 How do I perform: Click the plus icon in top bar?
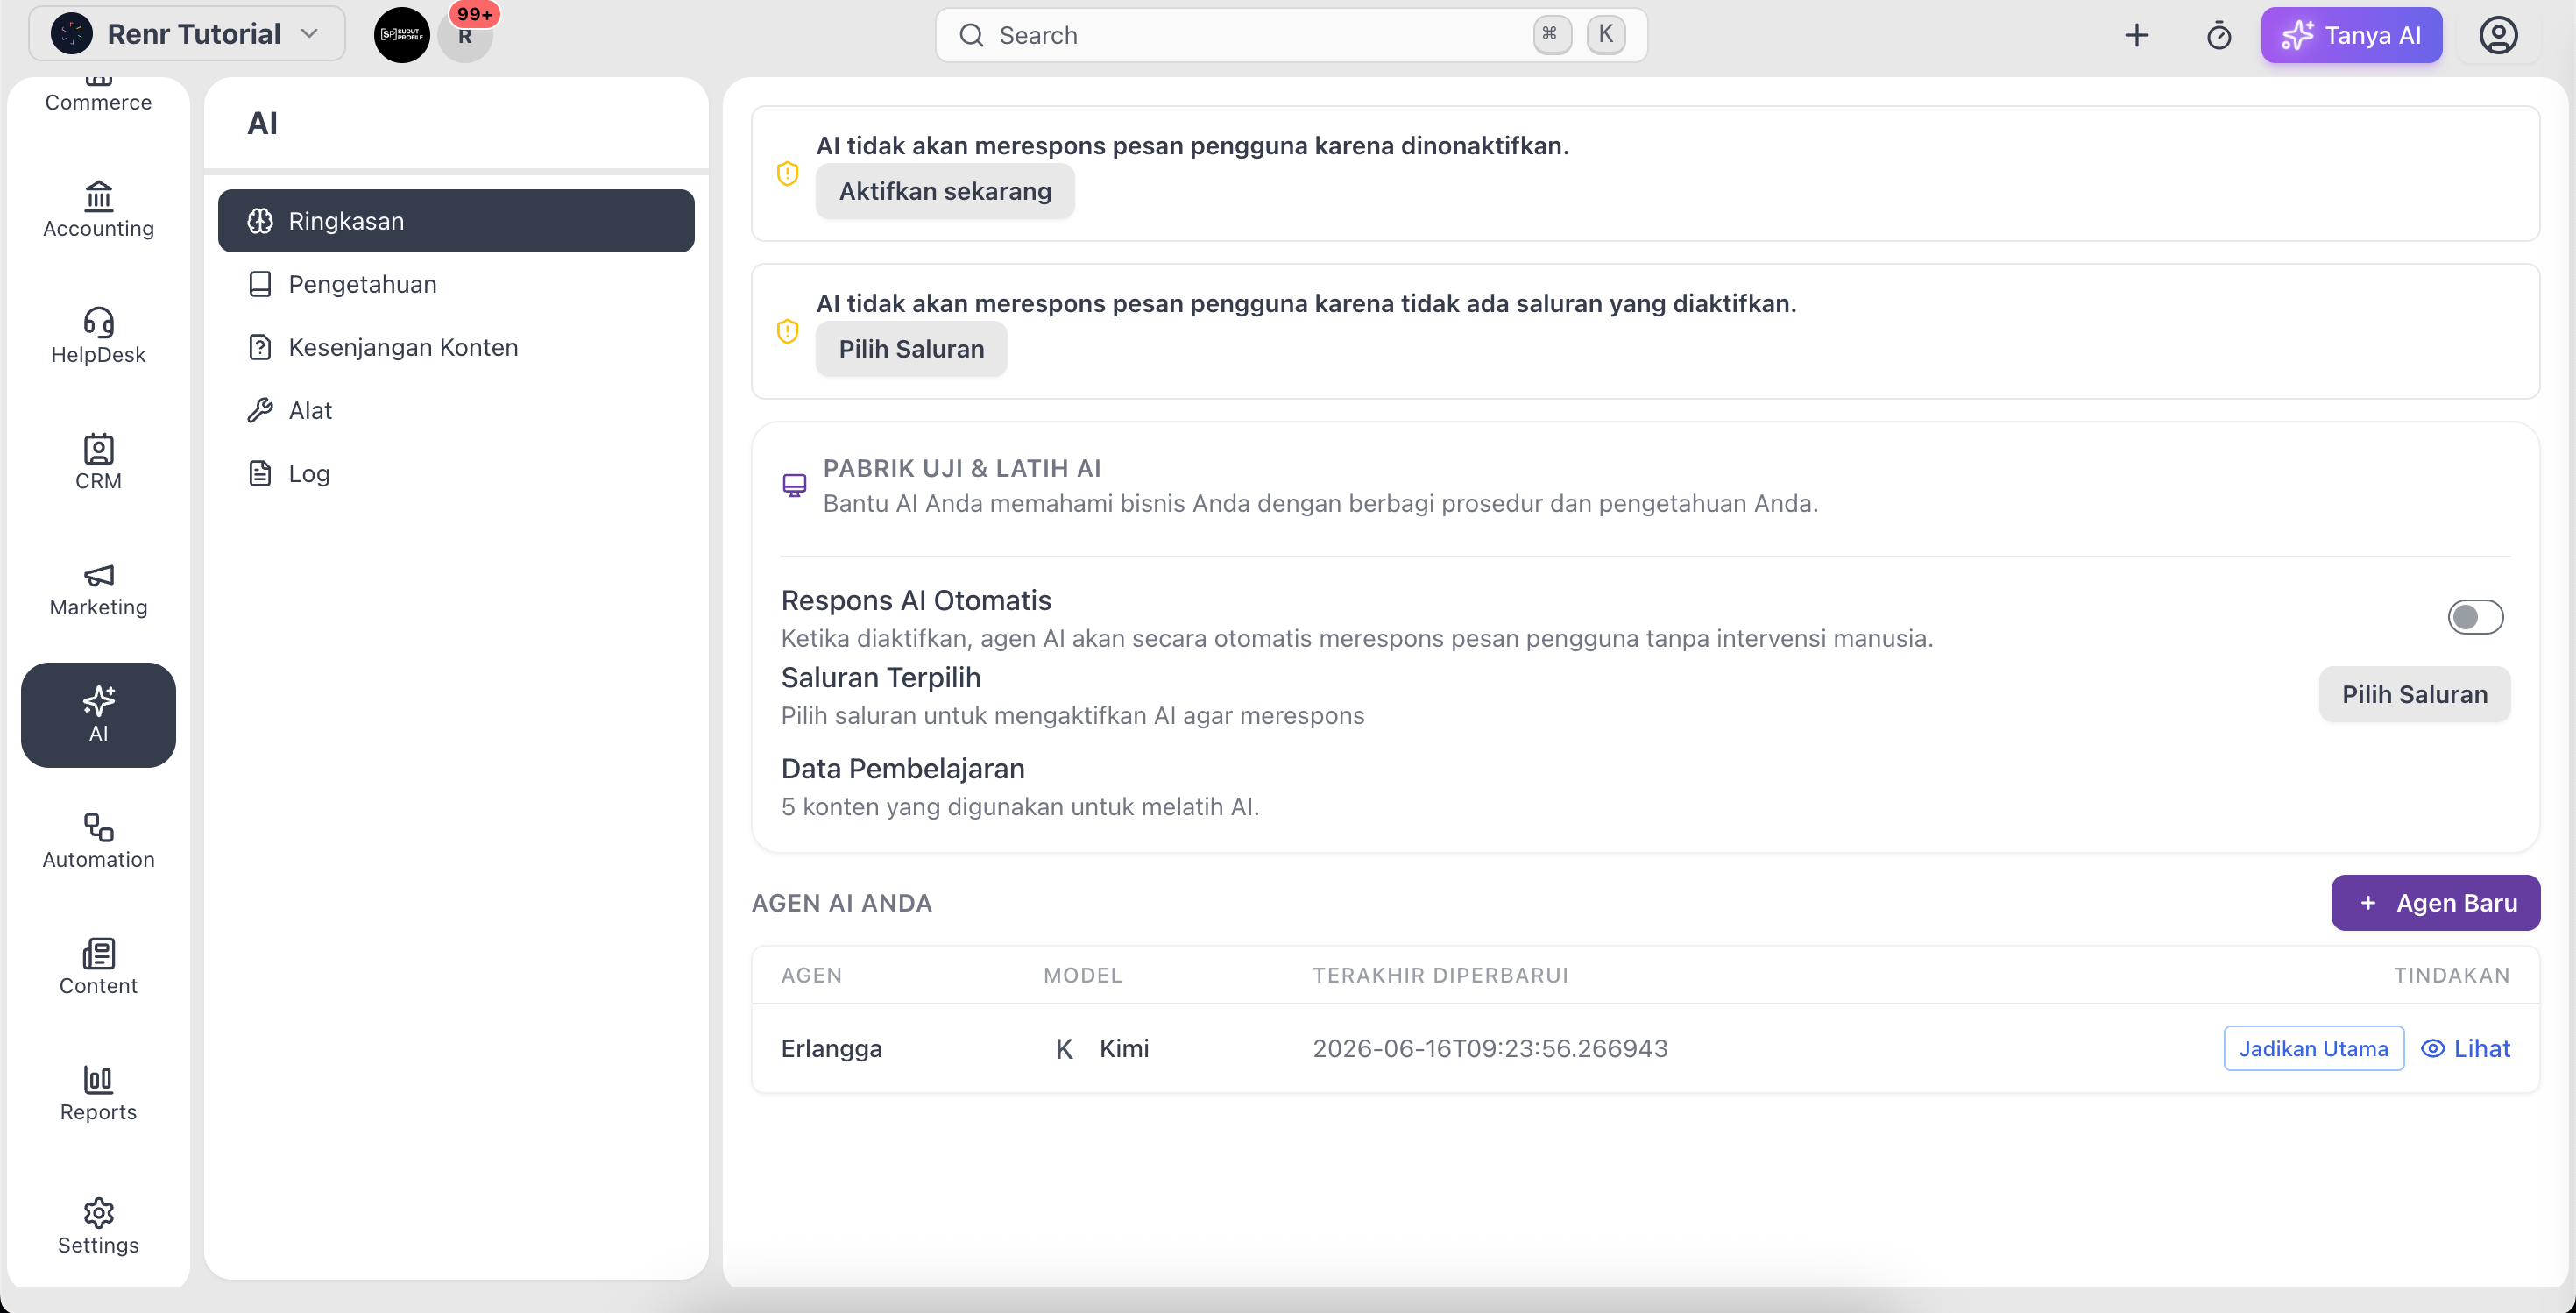2136,35
